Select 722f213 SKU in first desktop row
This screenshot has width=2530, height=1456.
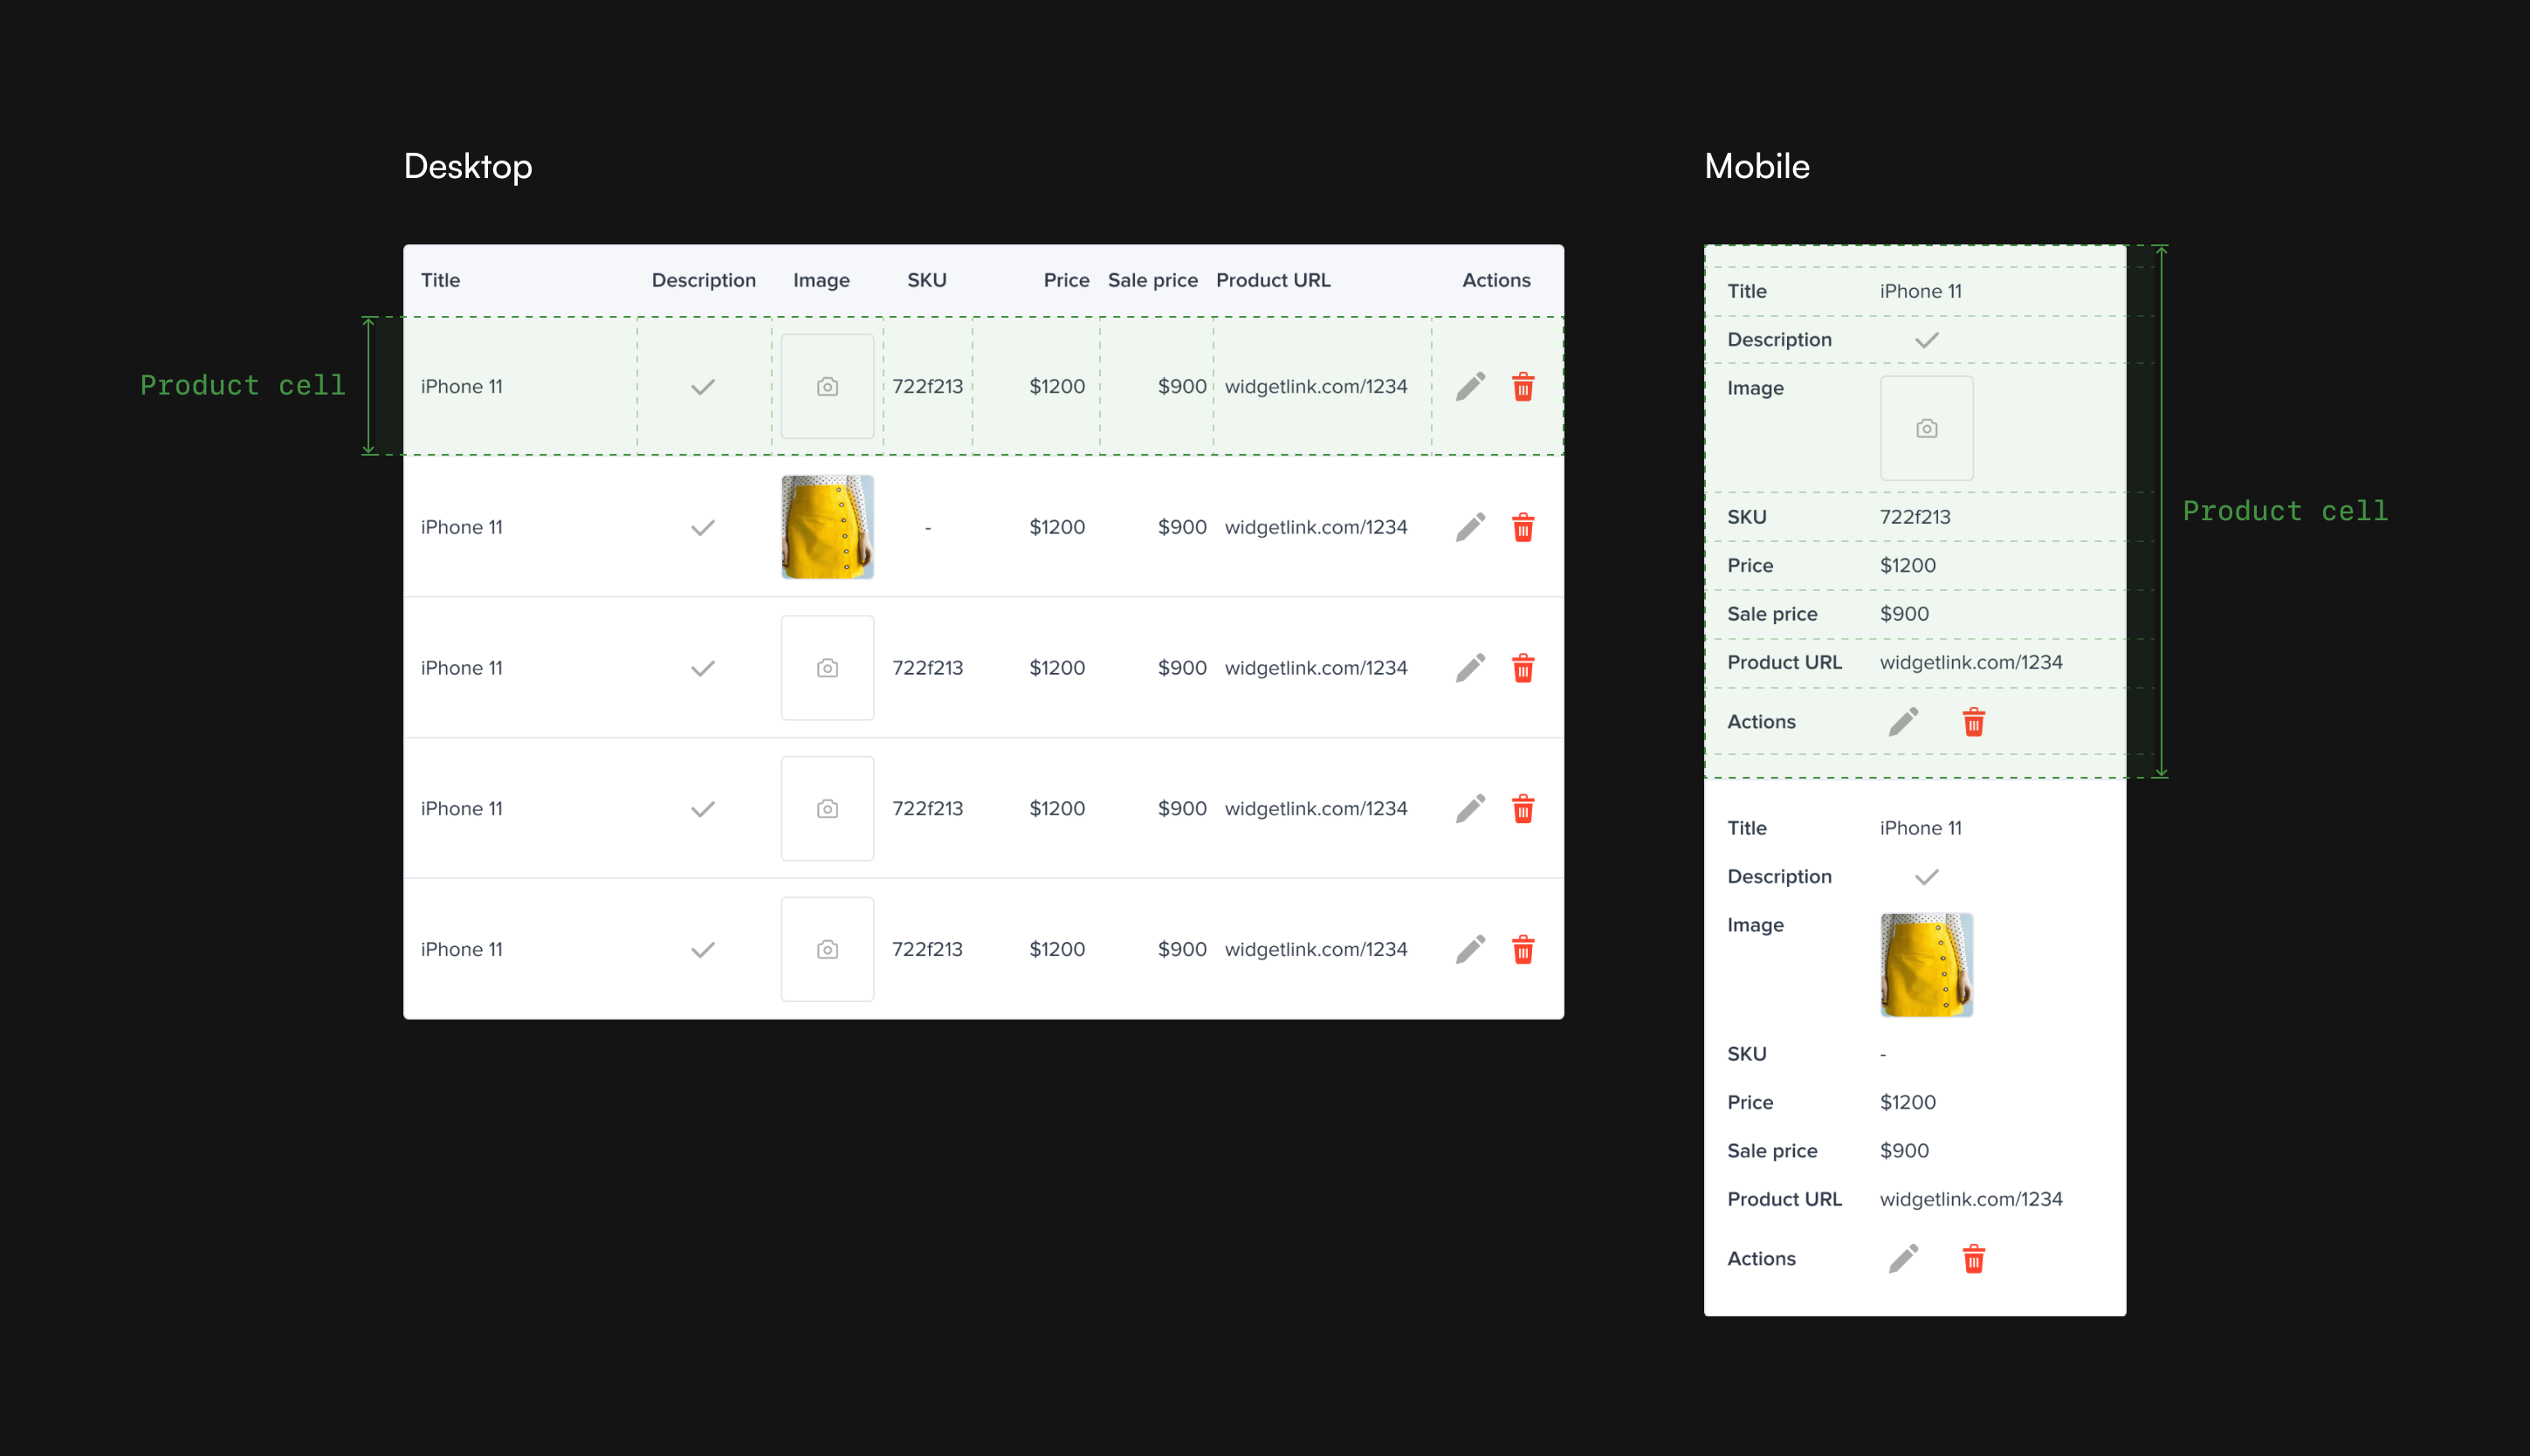click(x=927, y=386)
